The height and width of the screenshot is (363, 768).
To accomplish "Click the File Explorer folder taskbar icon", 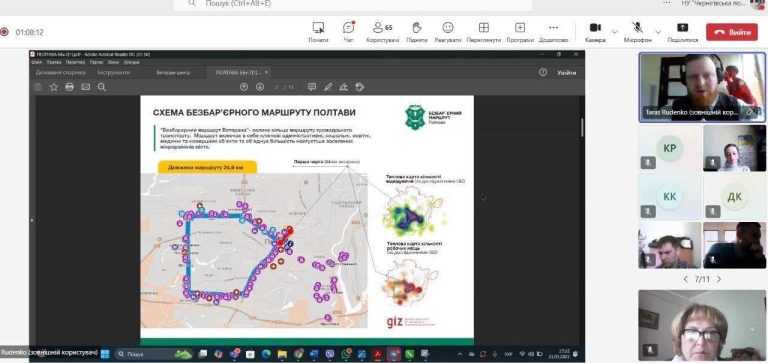I will coord(282,354).
